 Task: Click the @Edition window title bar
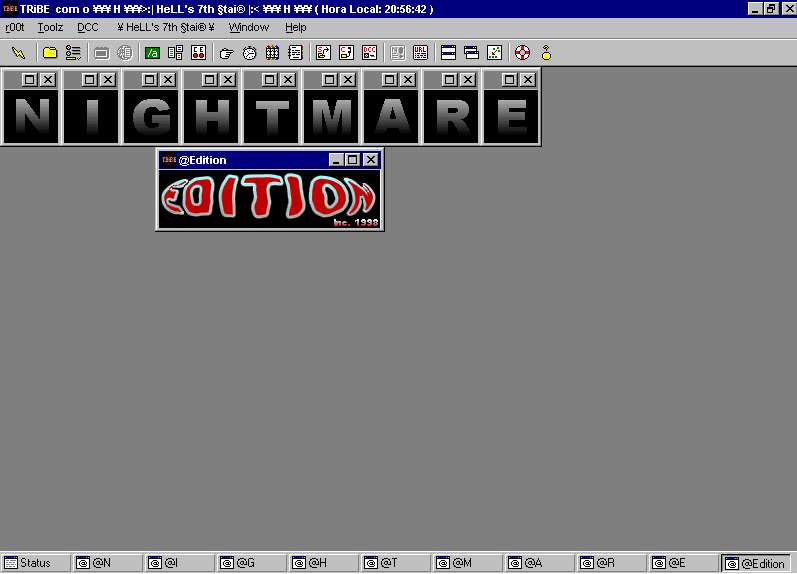click(250, 160)
